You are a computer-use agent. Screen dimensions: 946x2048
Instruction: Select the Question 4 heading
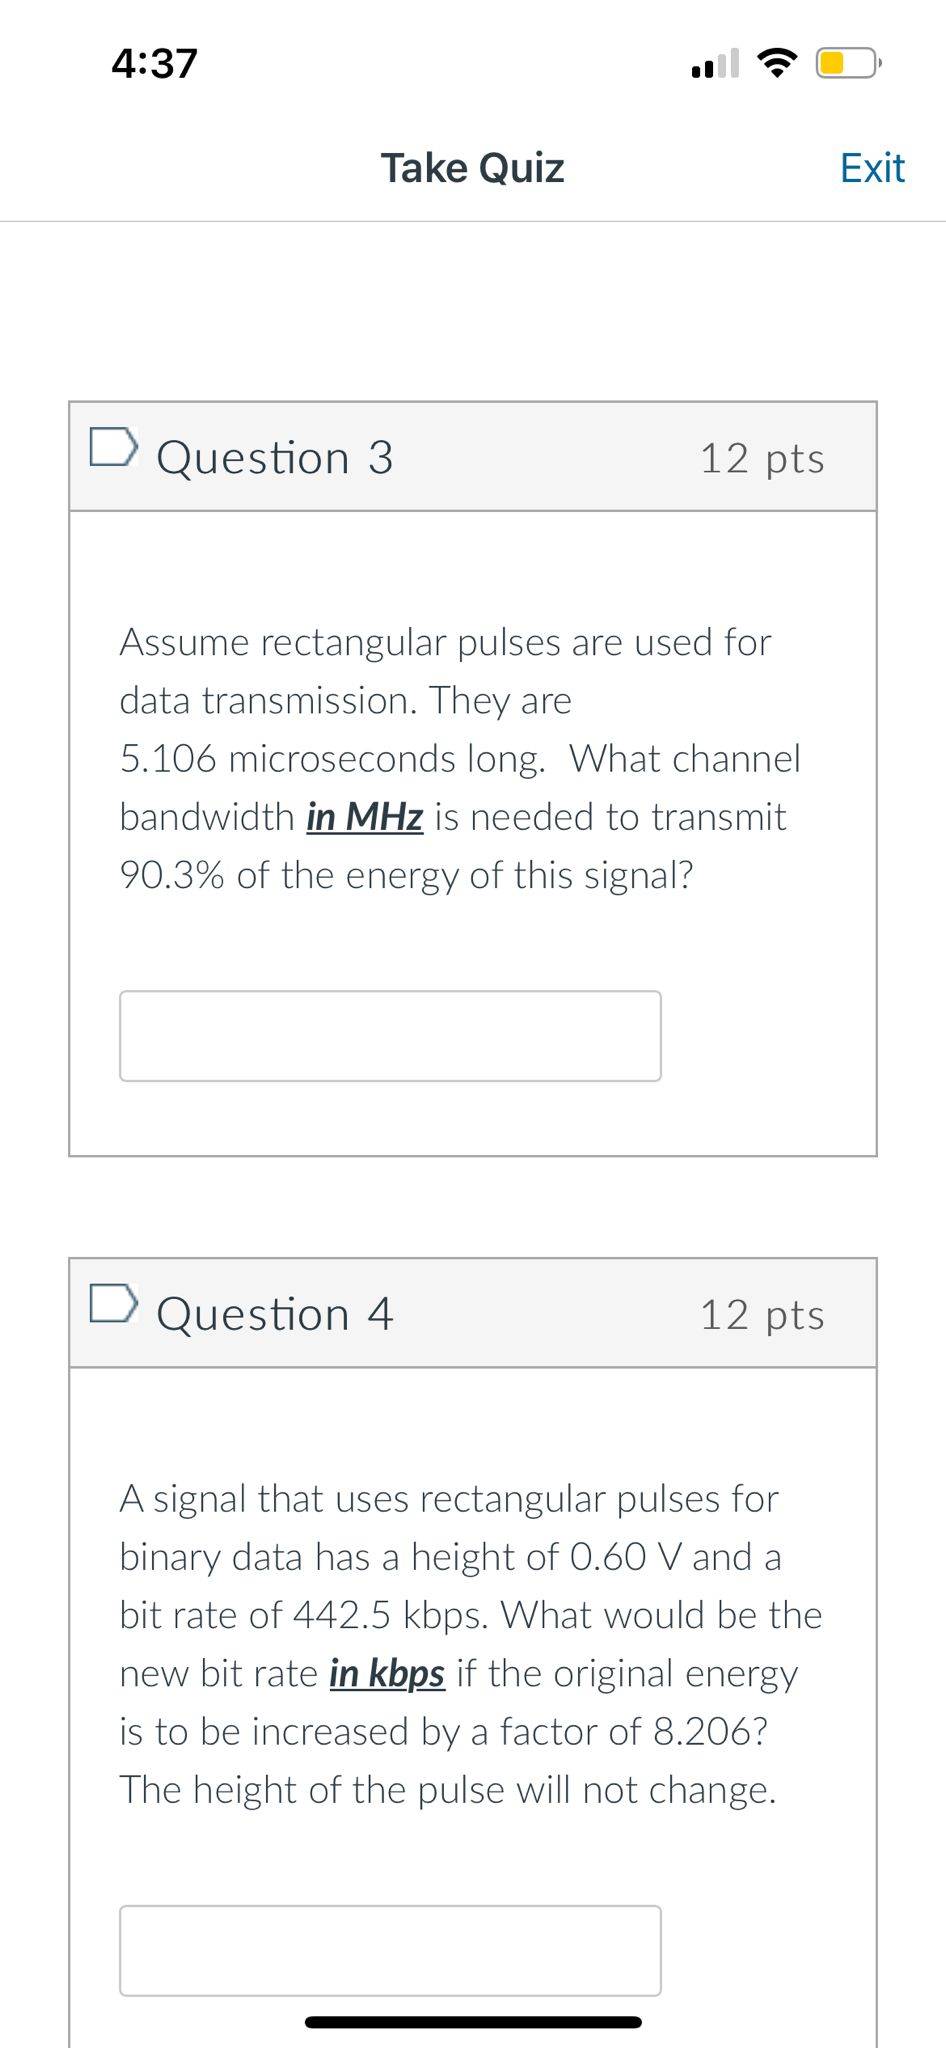275,1314
